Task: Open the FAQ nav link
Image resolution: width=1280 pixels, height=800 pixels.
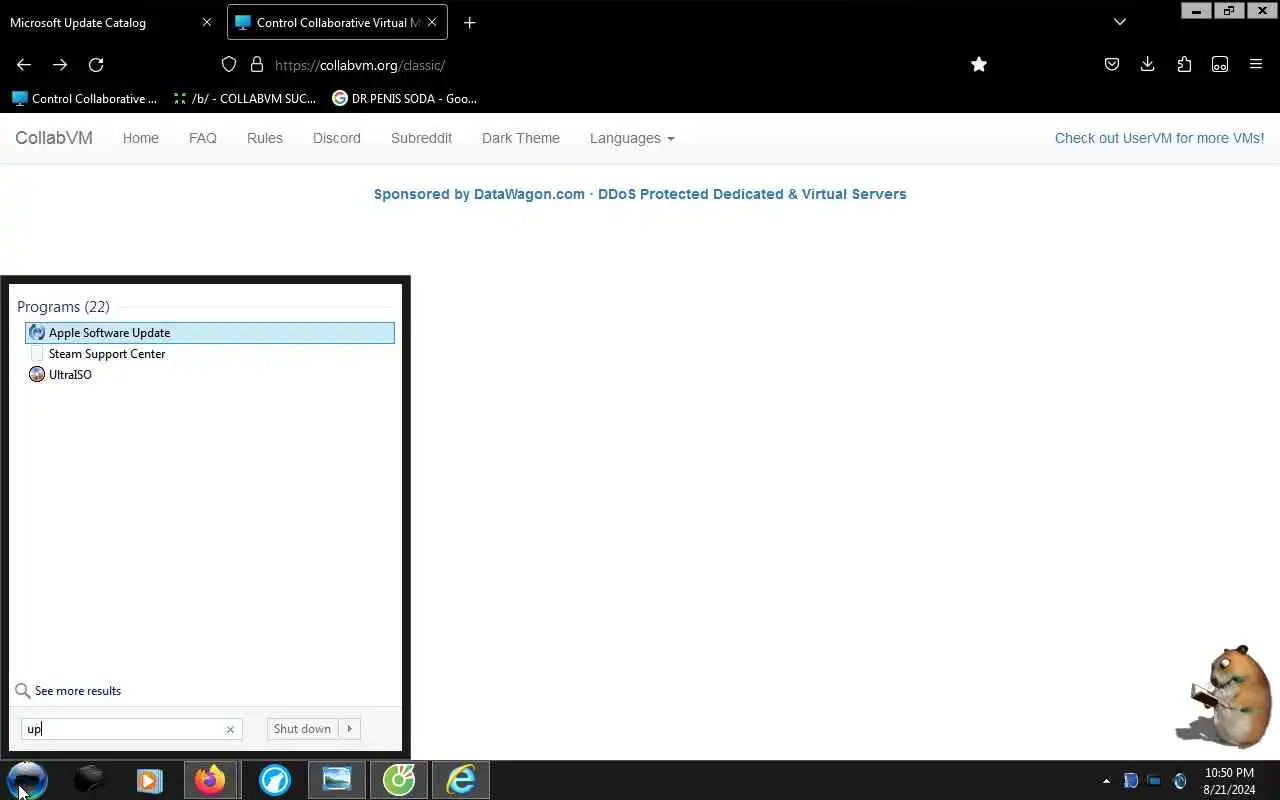Action: 203,138
